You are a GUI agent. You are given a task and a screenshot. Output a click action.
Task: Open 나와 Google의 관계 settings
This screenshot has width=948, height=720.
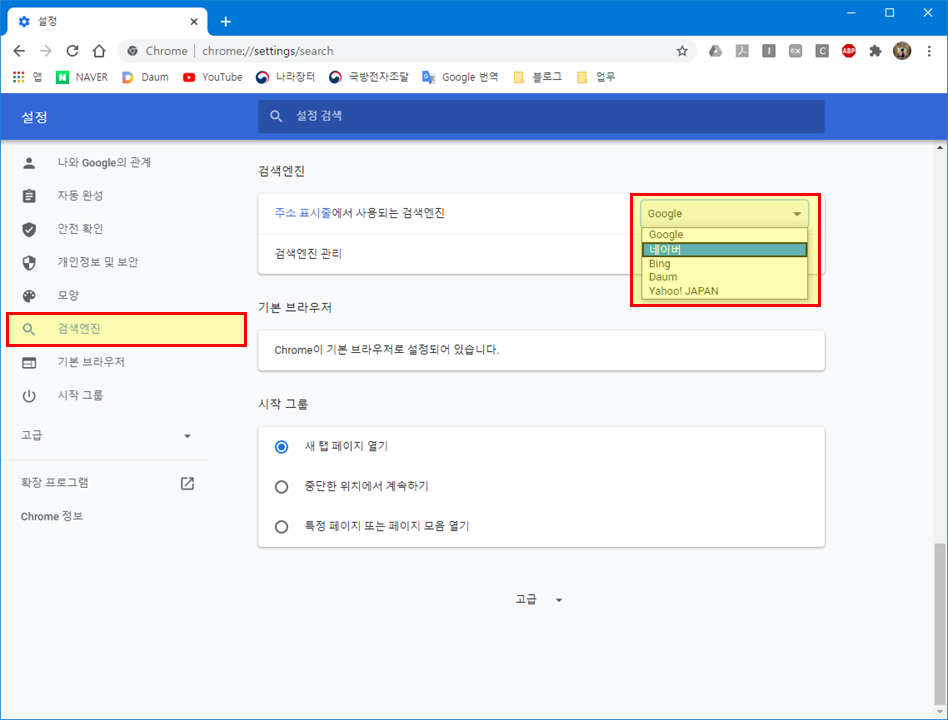[x=106, y=163]
